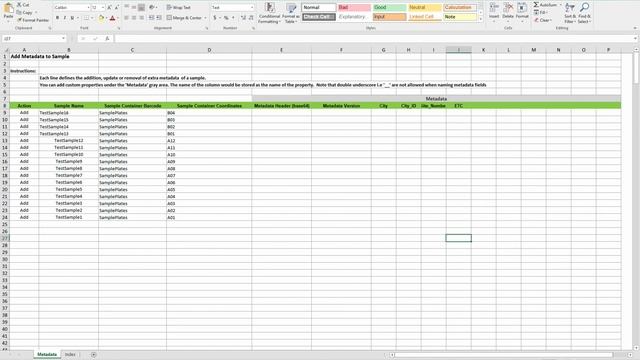Add a new sheet with plus icon
This screenshot has height=360, width=640.
(93, 355)
